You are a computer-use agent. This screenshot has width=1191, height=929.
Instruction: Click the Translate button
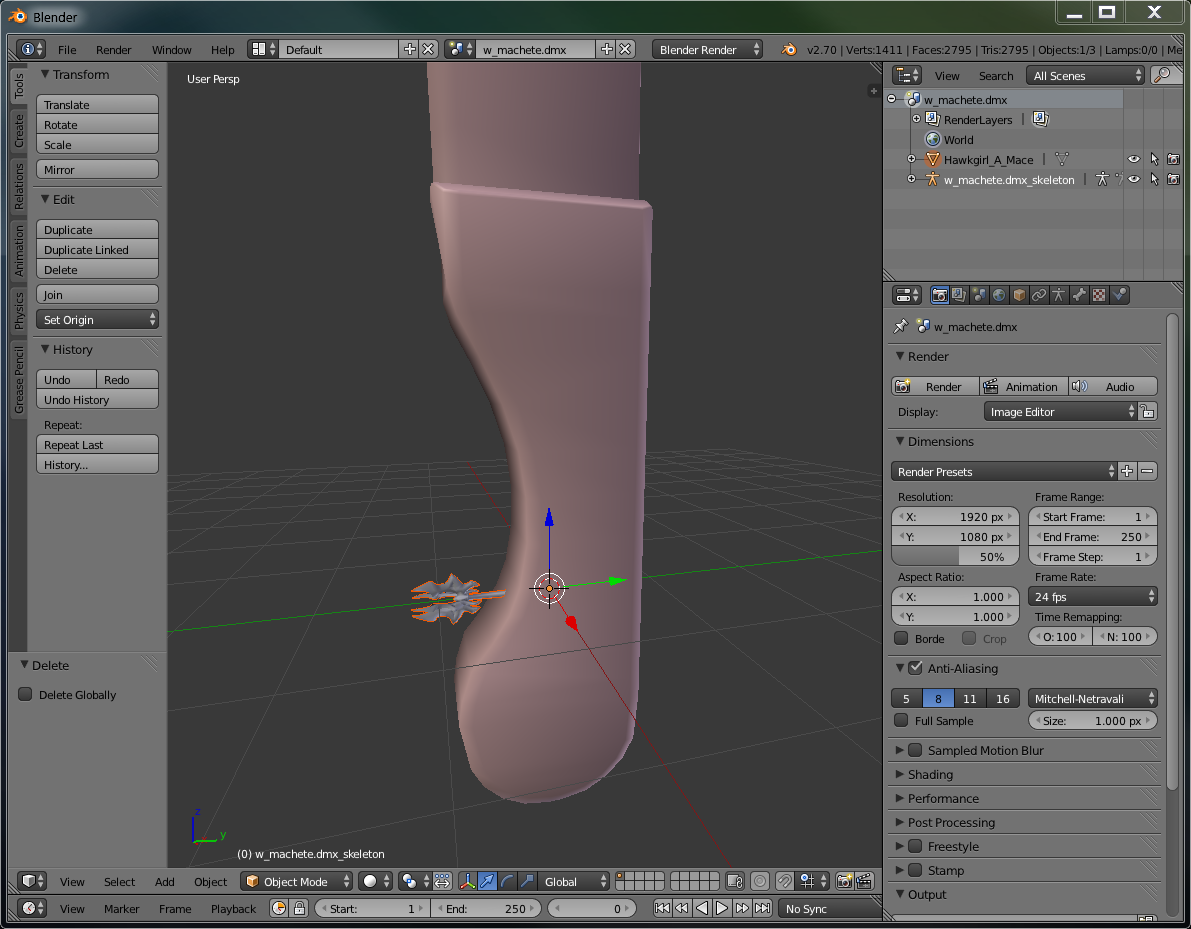click(97, 104)
